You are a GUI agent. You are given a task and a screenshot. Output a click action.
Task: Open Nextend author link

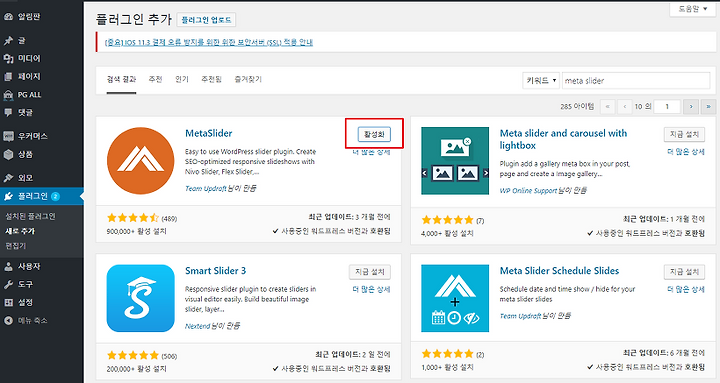197,326
